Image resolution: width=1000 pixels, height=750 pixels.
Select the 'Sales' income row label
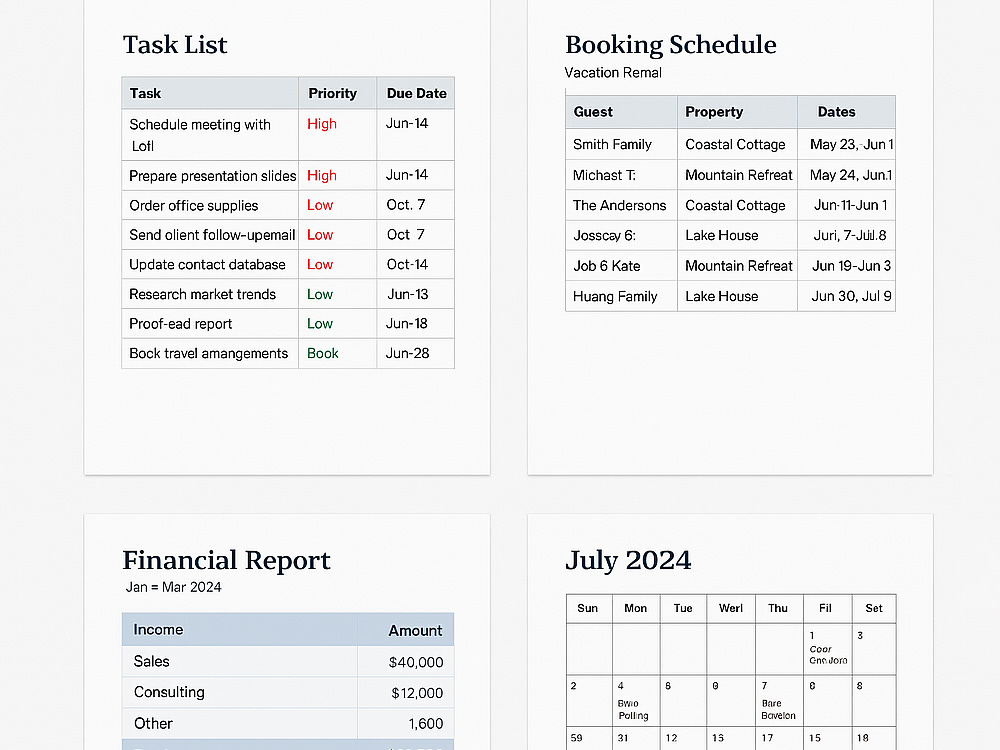(x=151, y=661)
